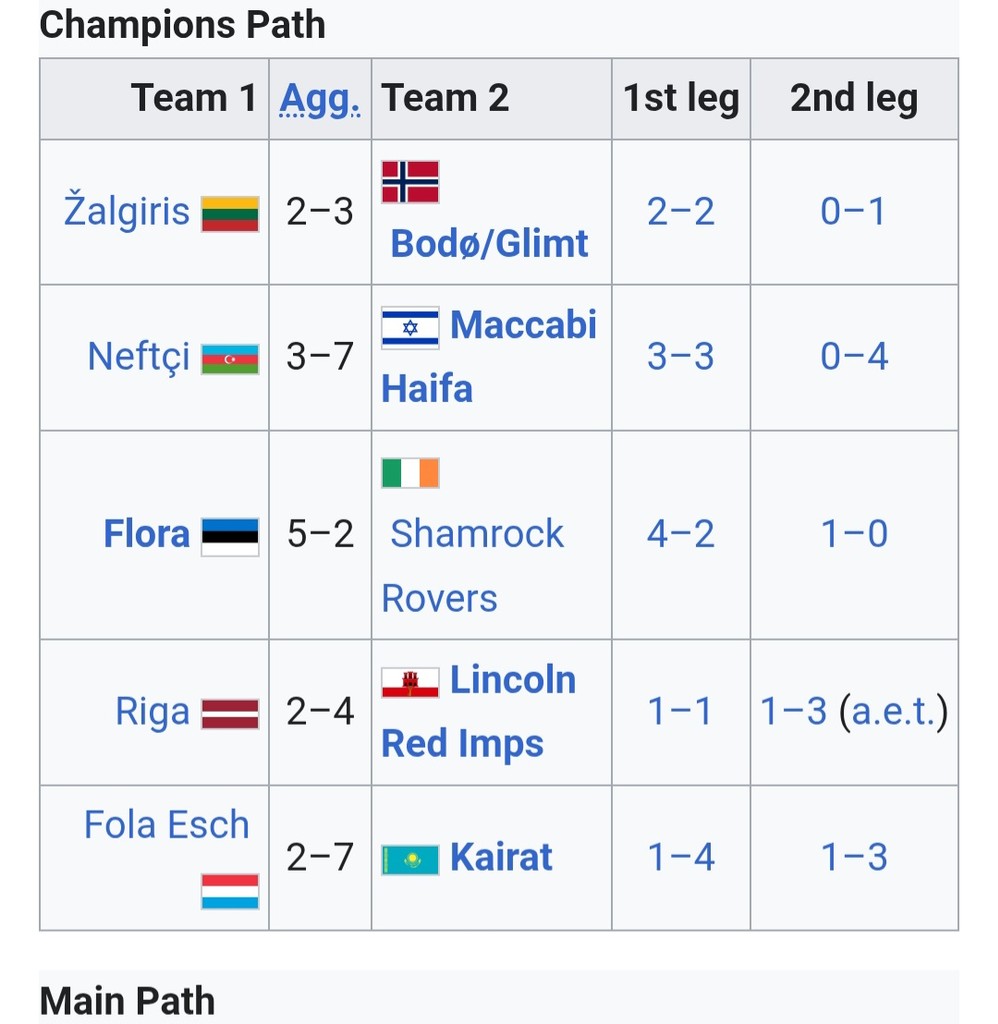This screenshot has width=998, height=1024.
Task: Click the Luxembourg flag under Fola Esch
Action: click(230, 891)
